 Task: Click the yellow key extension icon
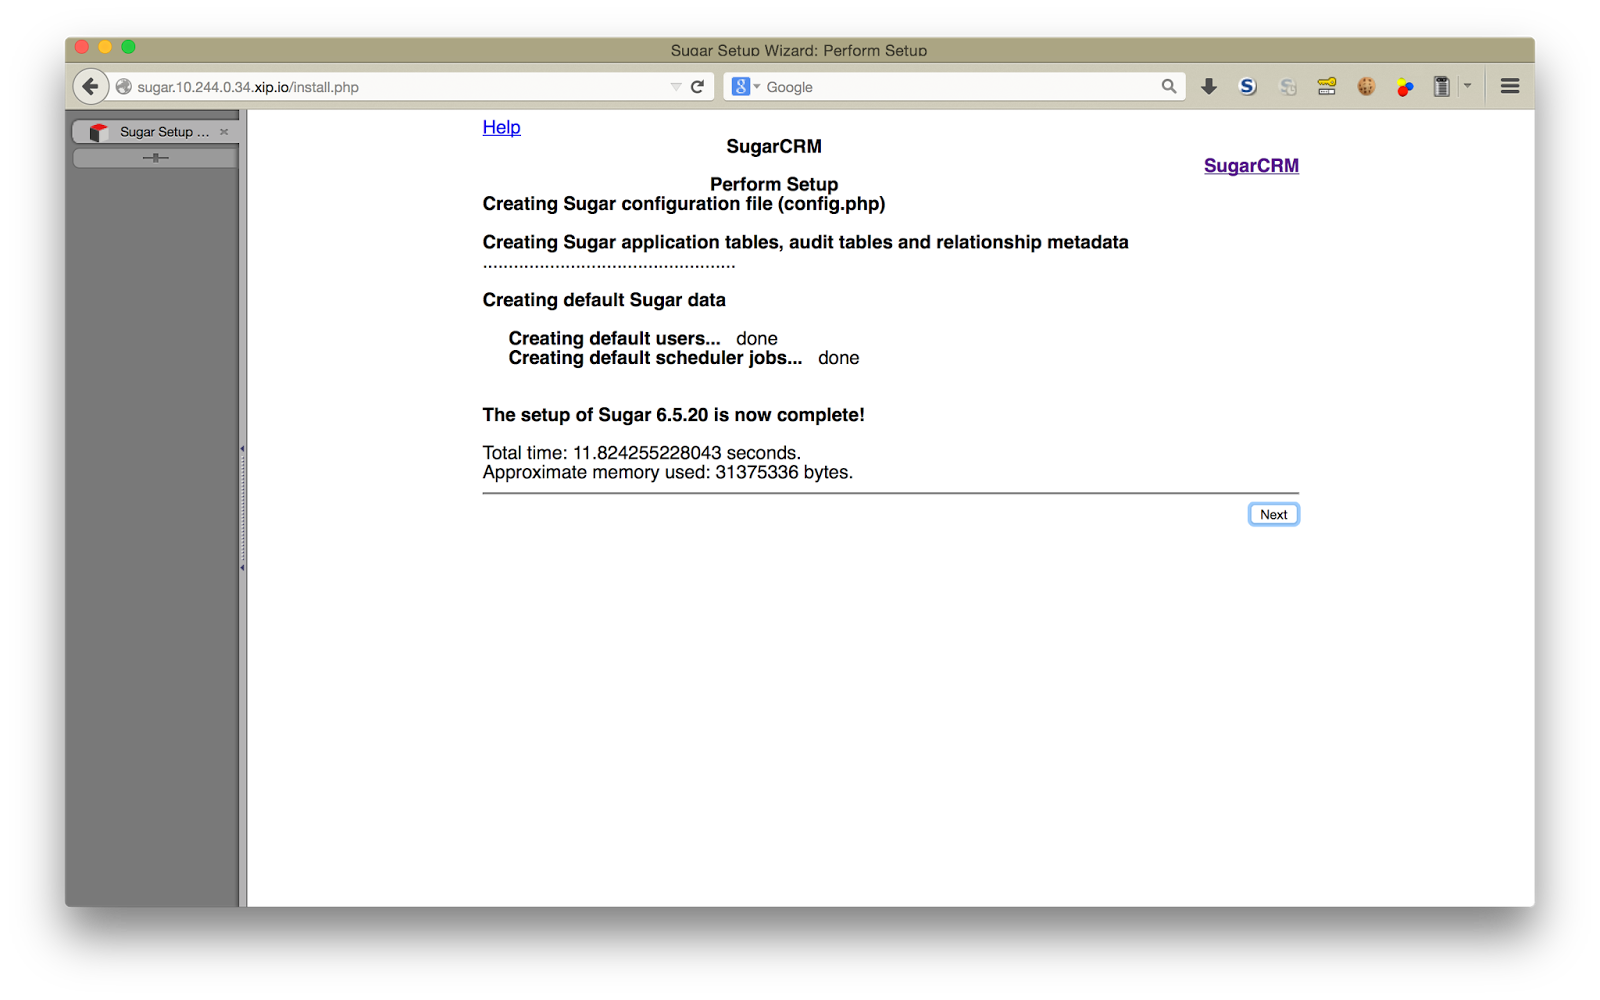tap(1327, 87)
